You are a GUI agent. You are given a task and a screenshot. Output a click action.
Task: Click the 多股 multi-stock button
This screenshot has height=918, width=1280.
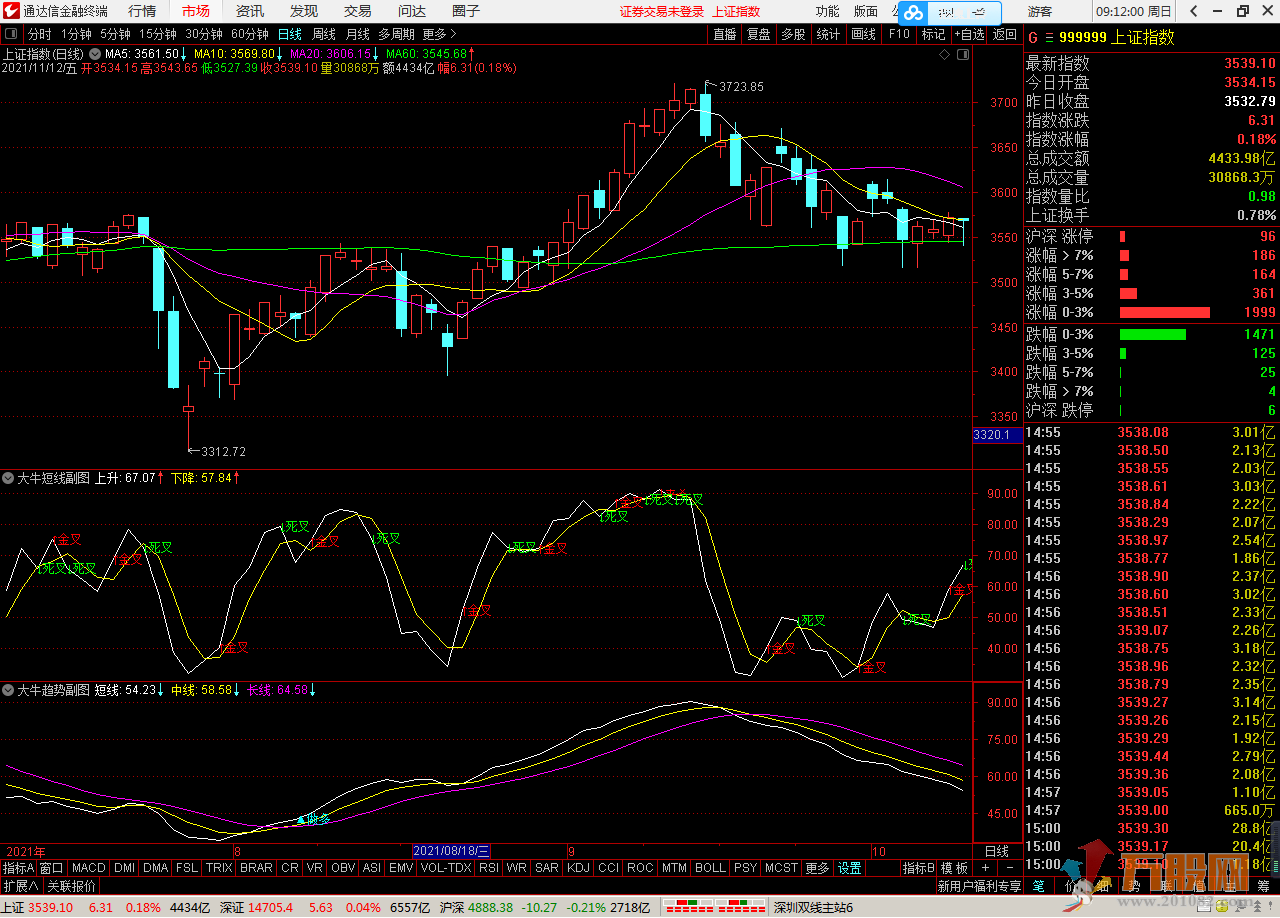[793, 34]
